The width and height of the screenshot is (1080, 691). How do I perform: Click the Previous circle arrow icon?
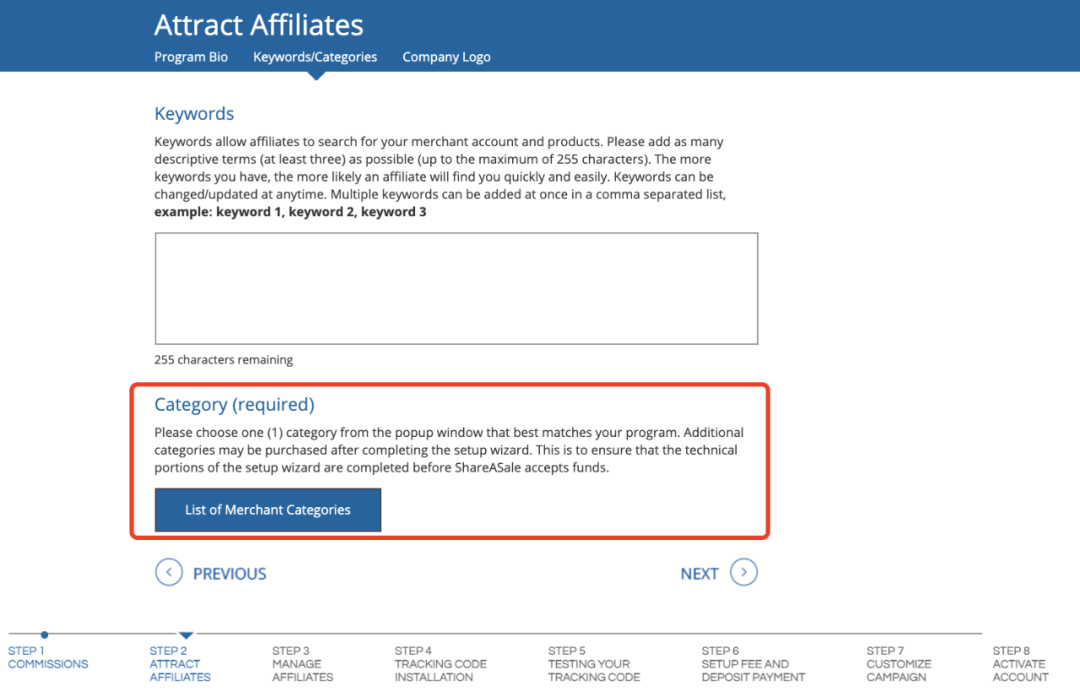[x=169, y=572]
